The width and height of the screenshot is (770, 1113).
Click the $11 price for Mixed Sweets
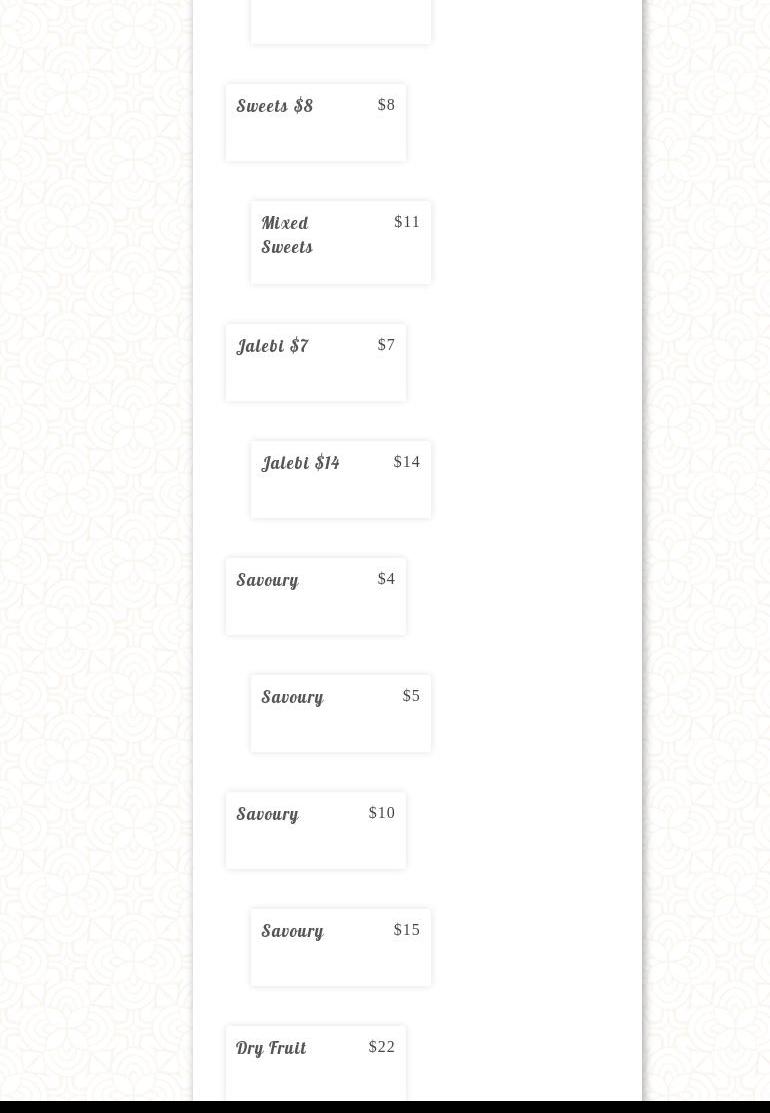tap(407, 221)
